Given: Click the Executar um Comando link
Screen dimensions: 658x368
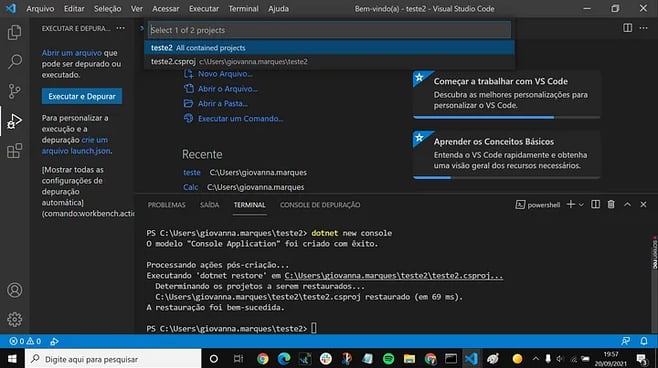Looking at the screenshot, I should click(x=233, y=118).
